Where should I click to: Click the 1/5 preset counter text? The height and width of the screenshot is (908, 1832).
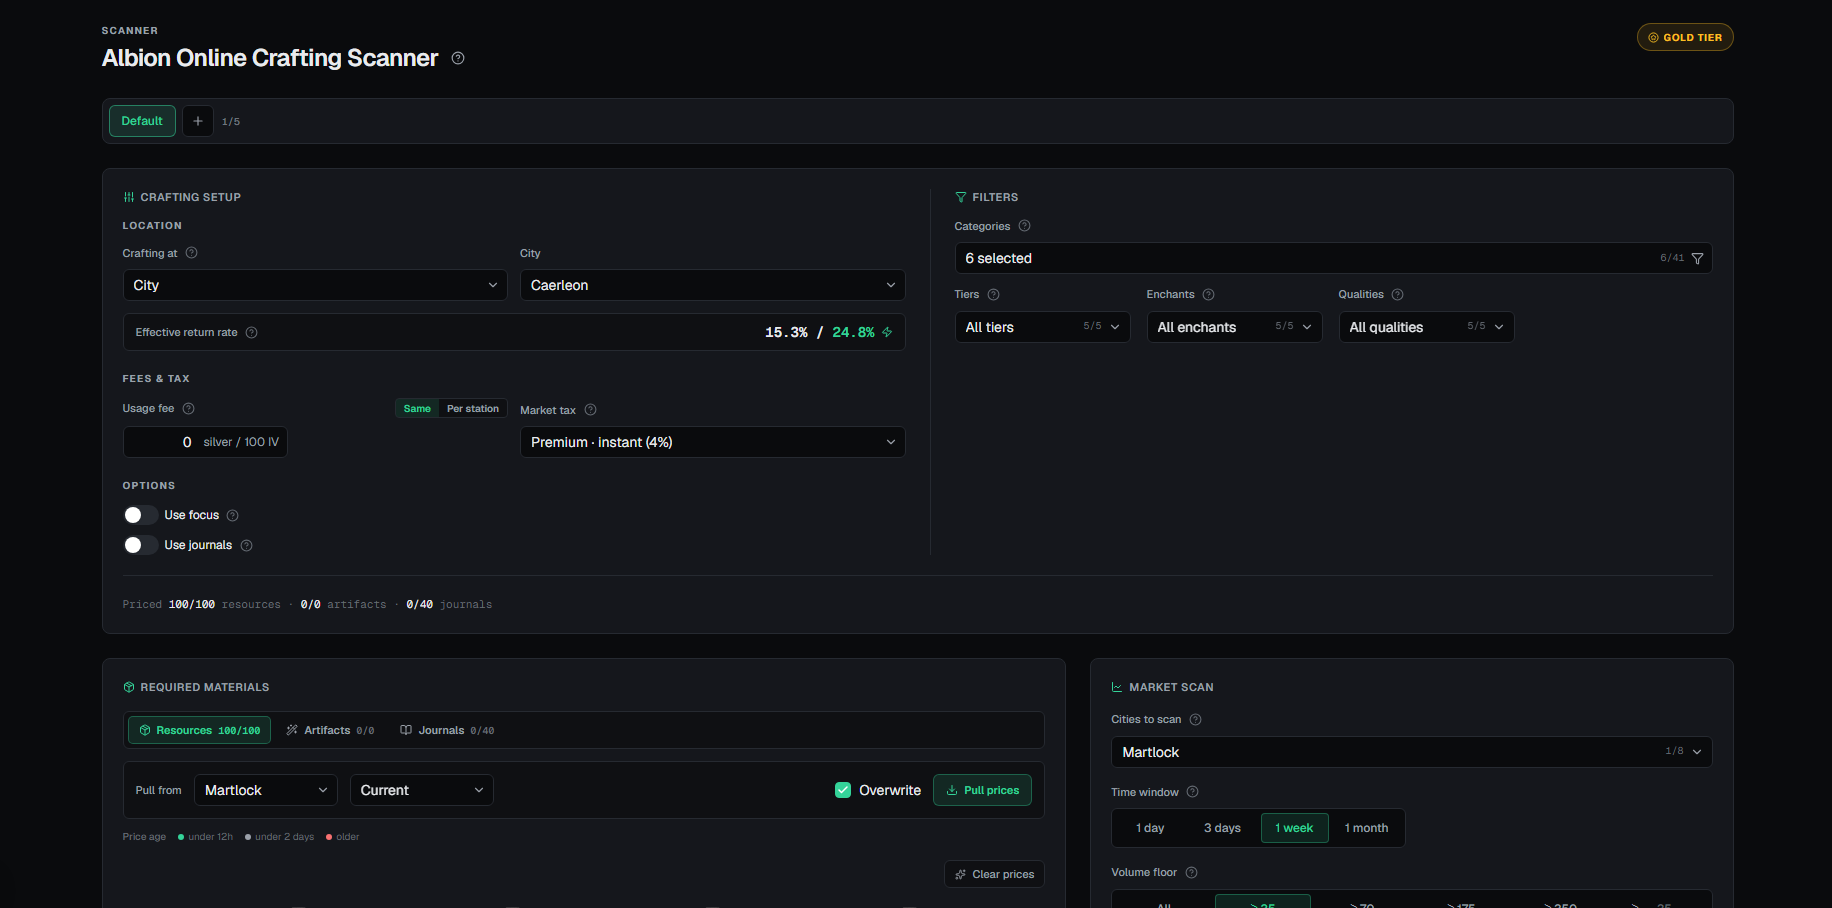coord(231,122)
